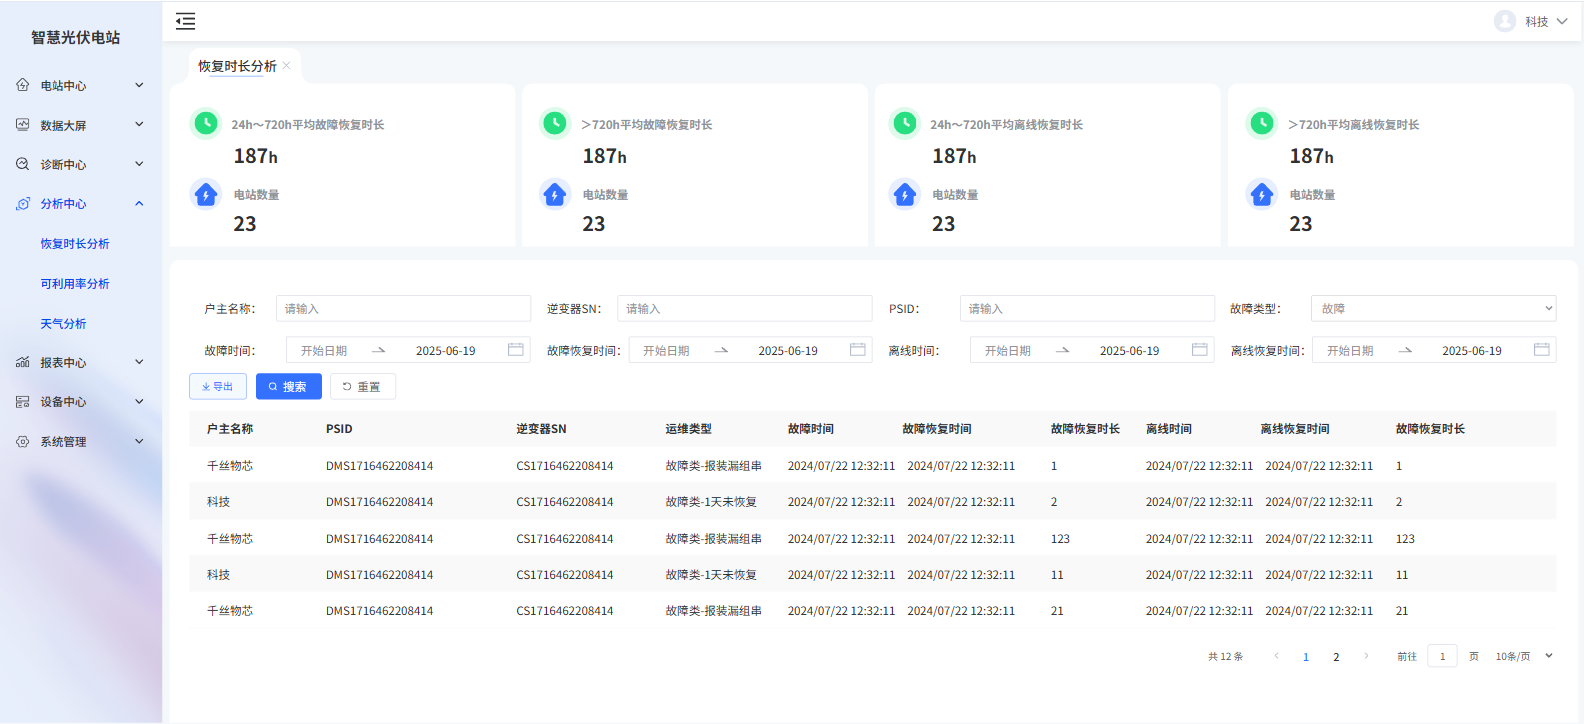The image size is (1584, 724).
Task: Open the 天气分析 menu item
Action: [x=63, y=324]
